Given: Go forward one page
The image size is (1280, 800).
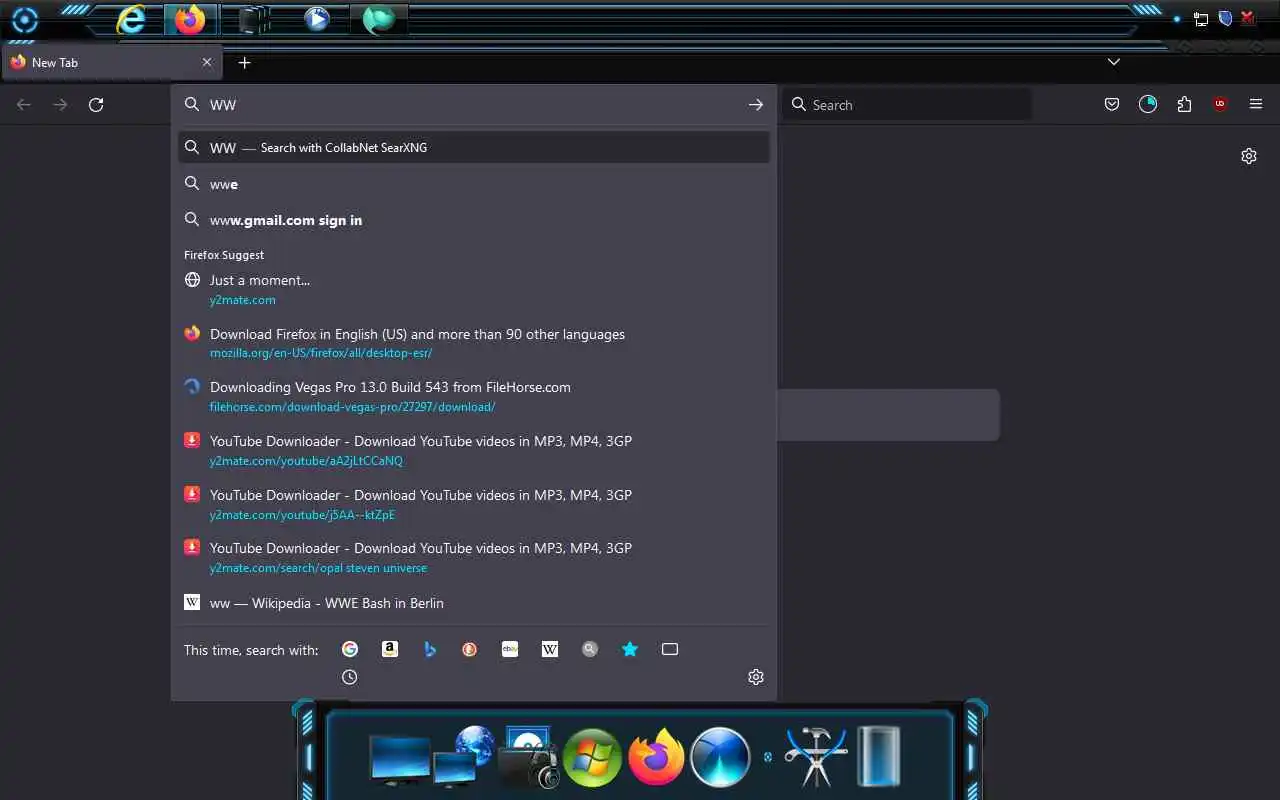Looking at the screenshot, I should [60, 105].
